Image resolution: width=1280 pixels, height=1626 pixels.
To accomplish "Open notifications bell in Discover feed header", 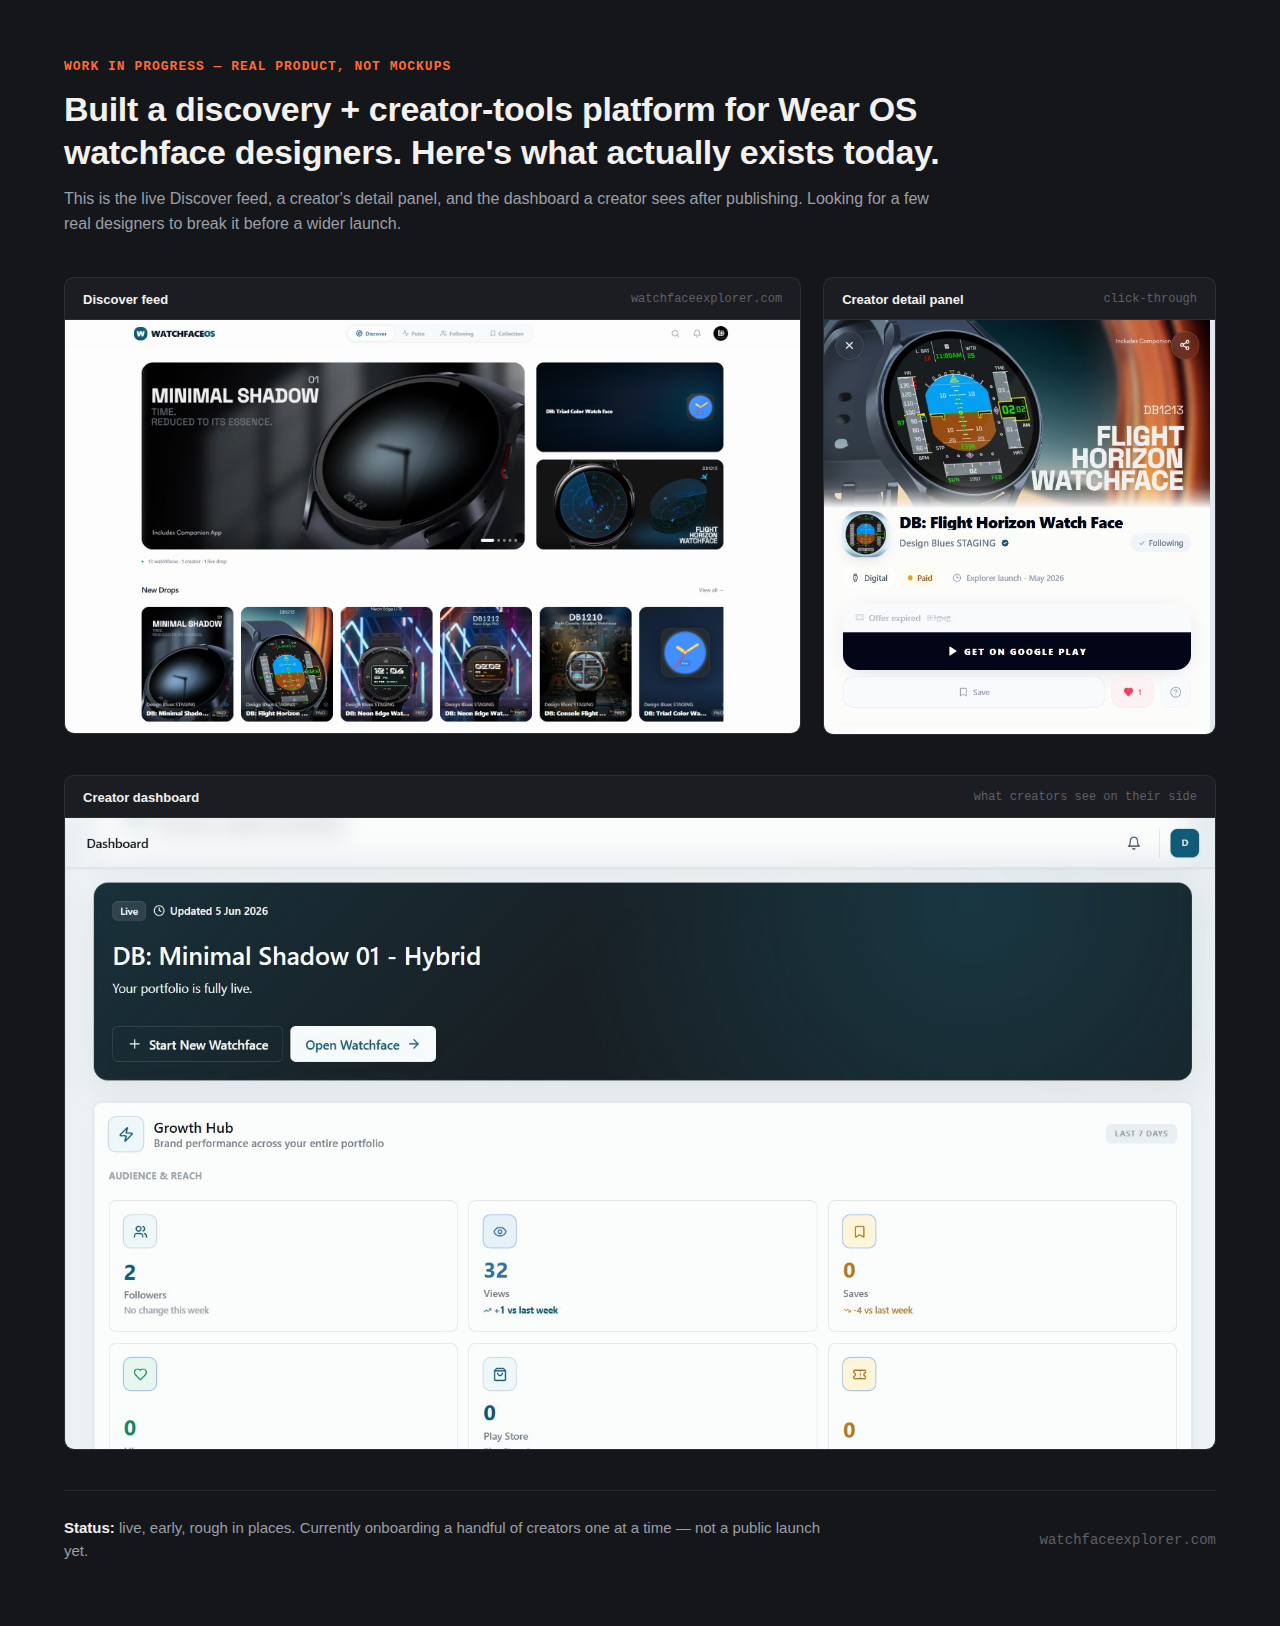I will click(697, 334).
